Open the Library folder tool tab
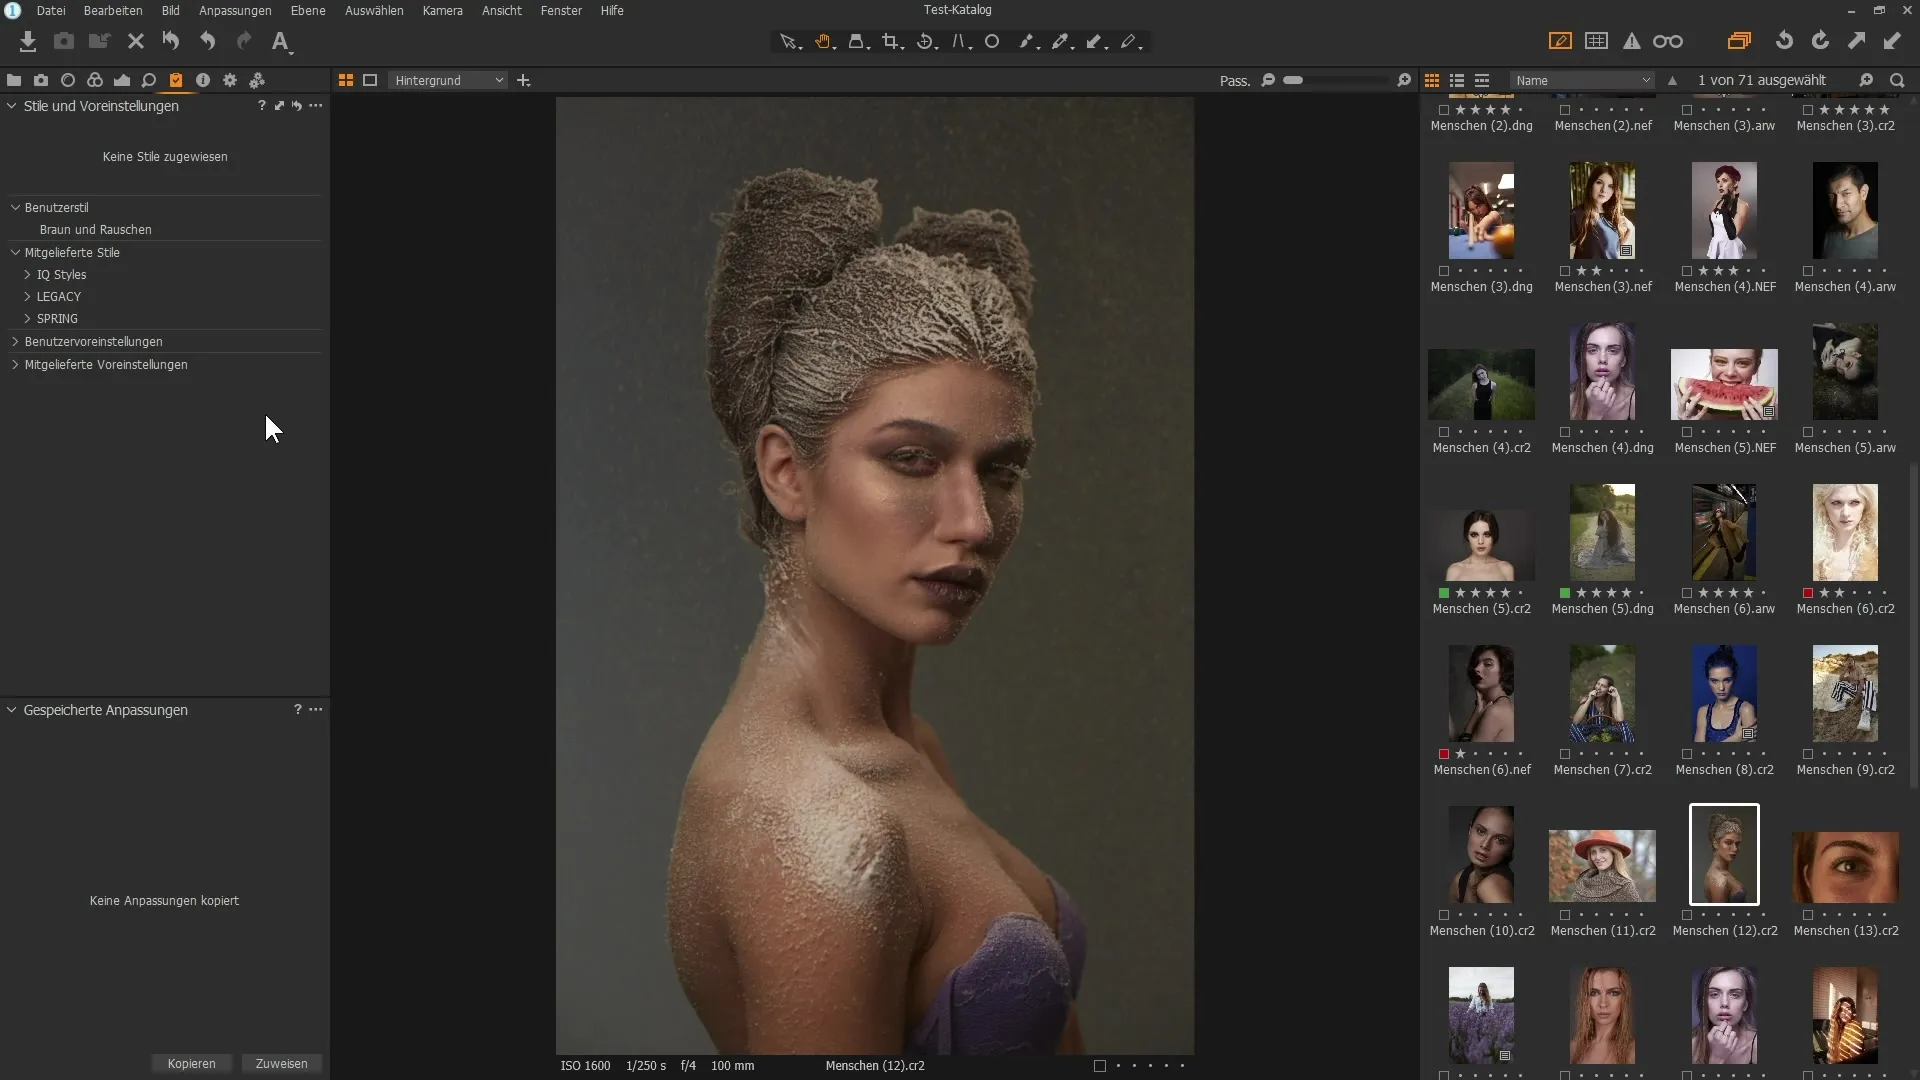Screen dimensions: 1920x1080 tap(14, 80)
